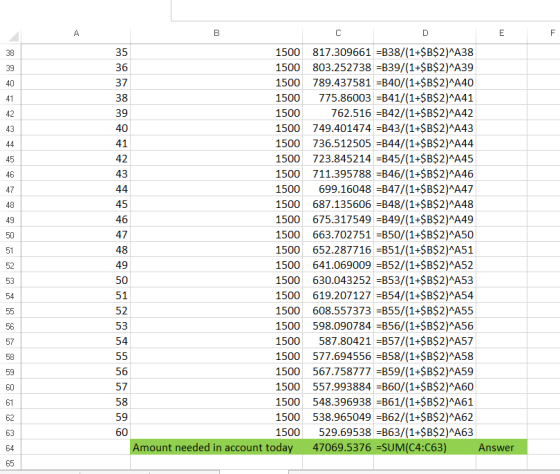Select column F header

click(x=544, y=33)
